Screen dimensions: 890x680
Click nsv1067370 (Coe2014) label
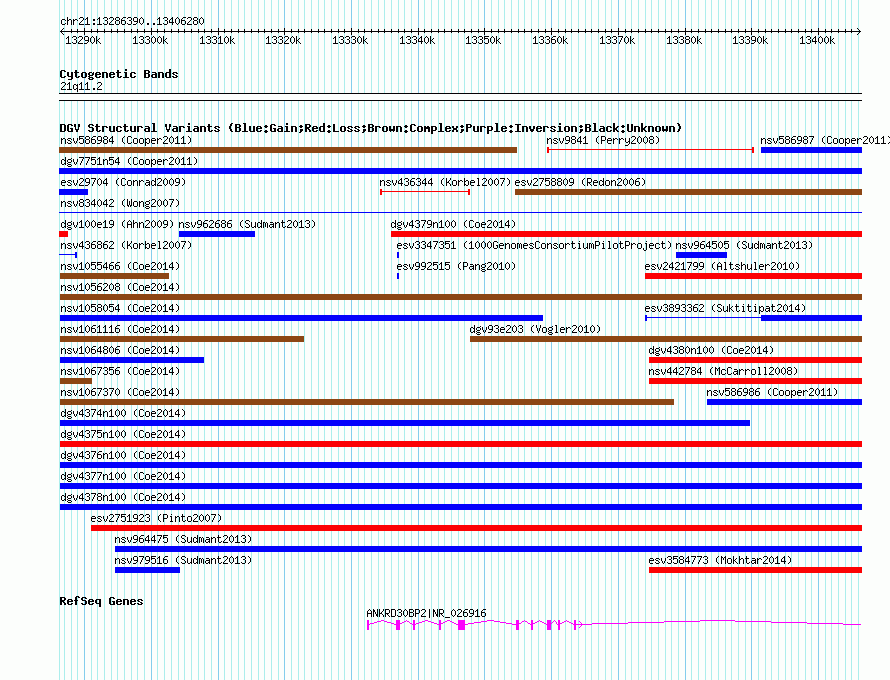(x=120, y=392)
